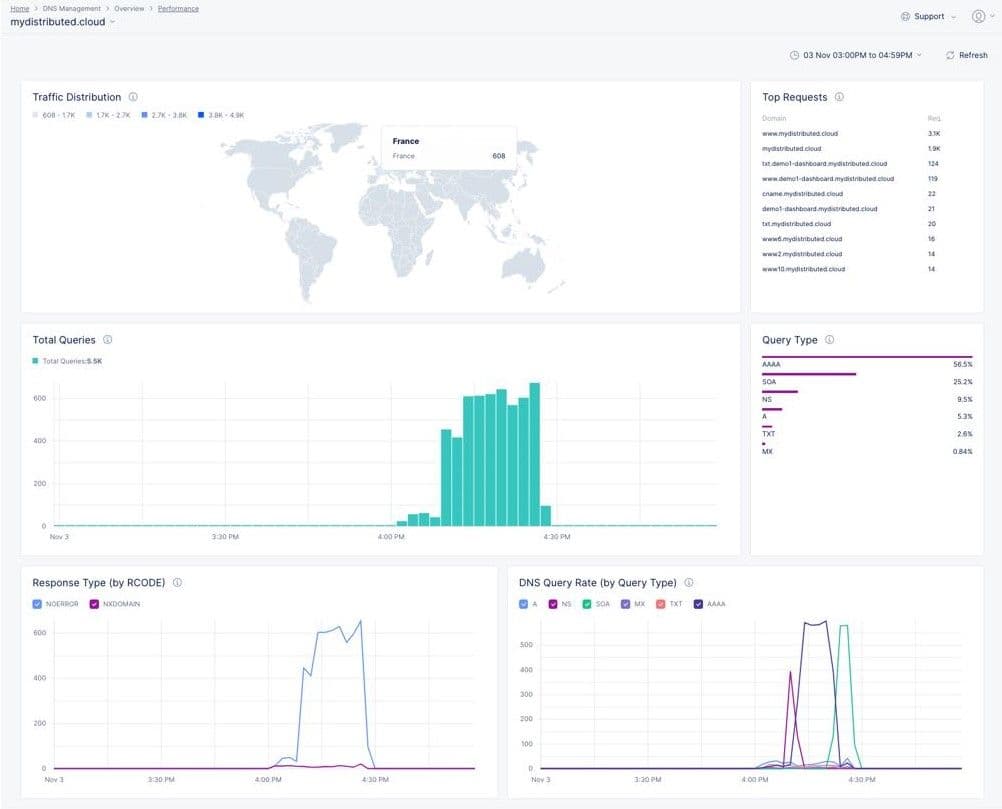This screenshot has width=1002, height=809.
Task: Select the 3.8K-4.9K color swatch in Traffic Distribution
Action: (x=200, y=114)
